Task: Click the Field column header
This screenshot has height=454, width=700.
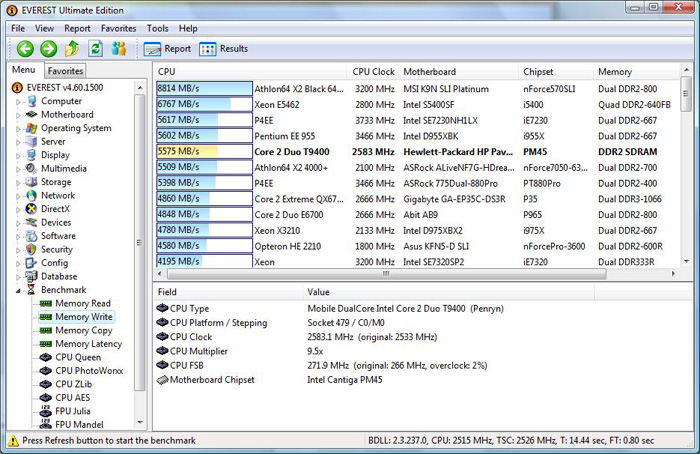Action: pyautogui.click(x=228, y=292)
